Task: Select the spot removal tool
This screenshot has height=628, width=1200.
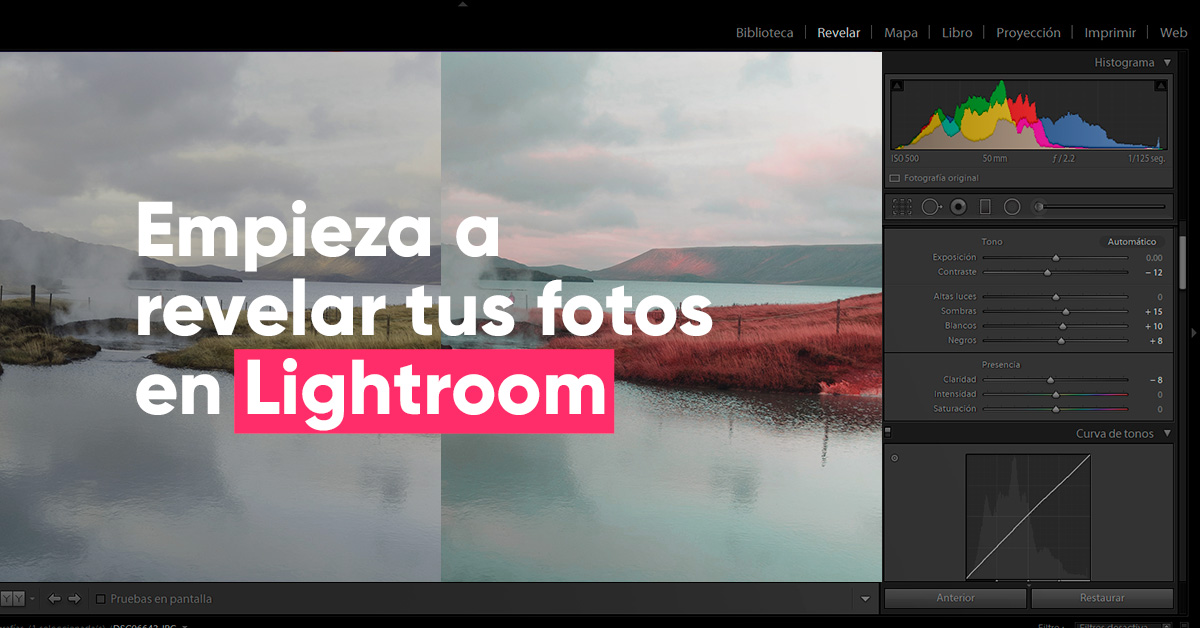Action: point(932,207)
